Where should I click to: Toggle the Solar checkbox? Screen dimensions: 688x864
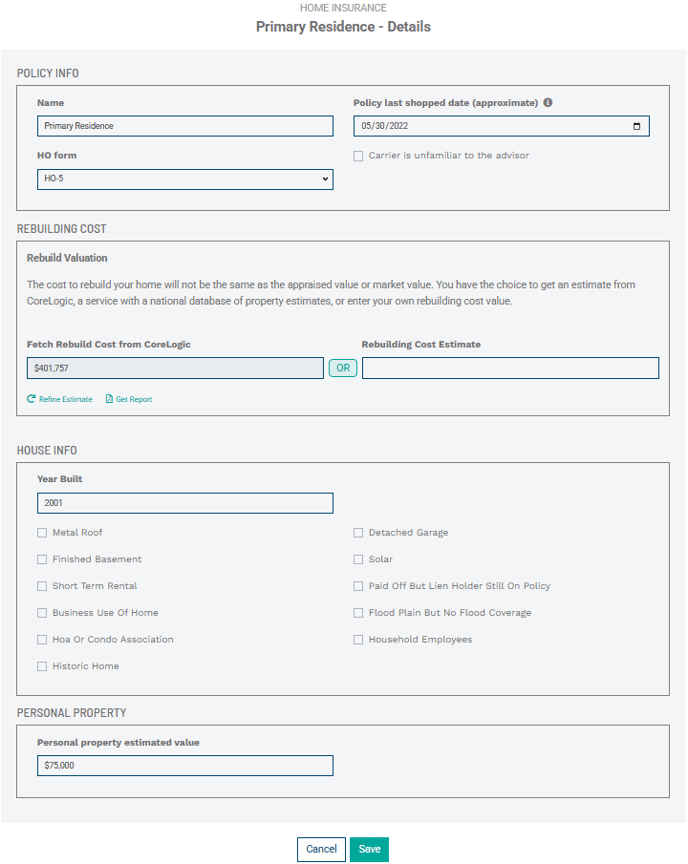[359, 560]
